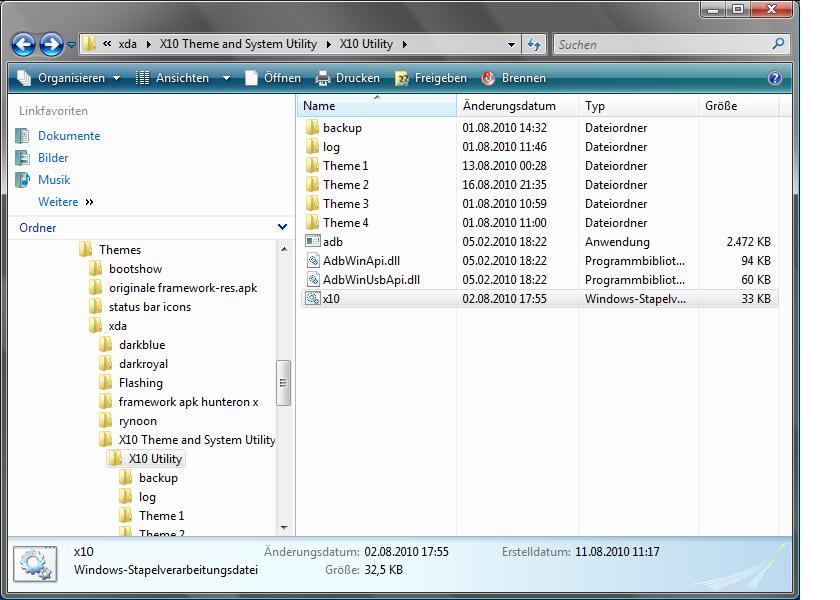Select the AdbWinApi.dll file icon
This screenshot has width=840, height=600.
(312, 261)
